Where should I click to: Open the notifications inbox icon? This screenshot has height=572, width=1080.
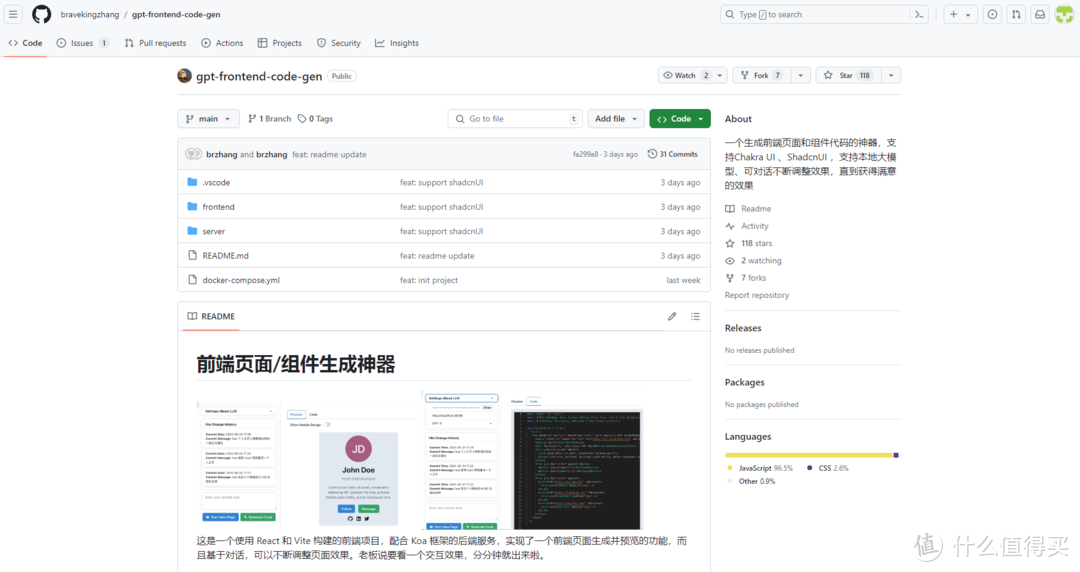(1040, 14)
